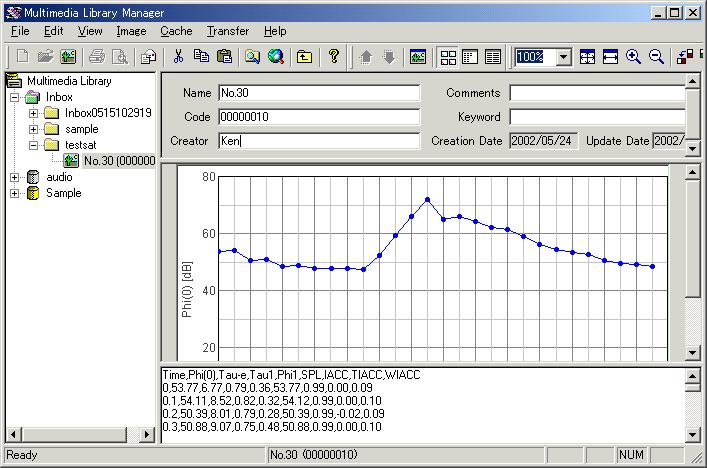
Task: Click the Print toolbar icon
Action: pyautogui.click(x=97, y=57)
